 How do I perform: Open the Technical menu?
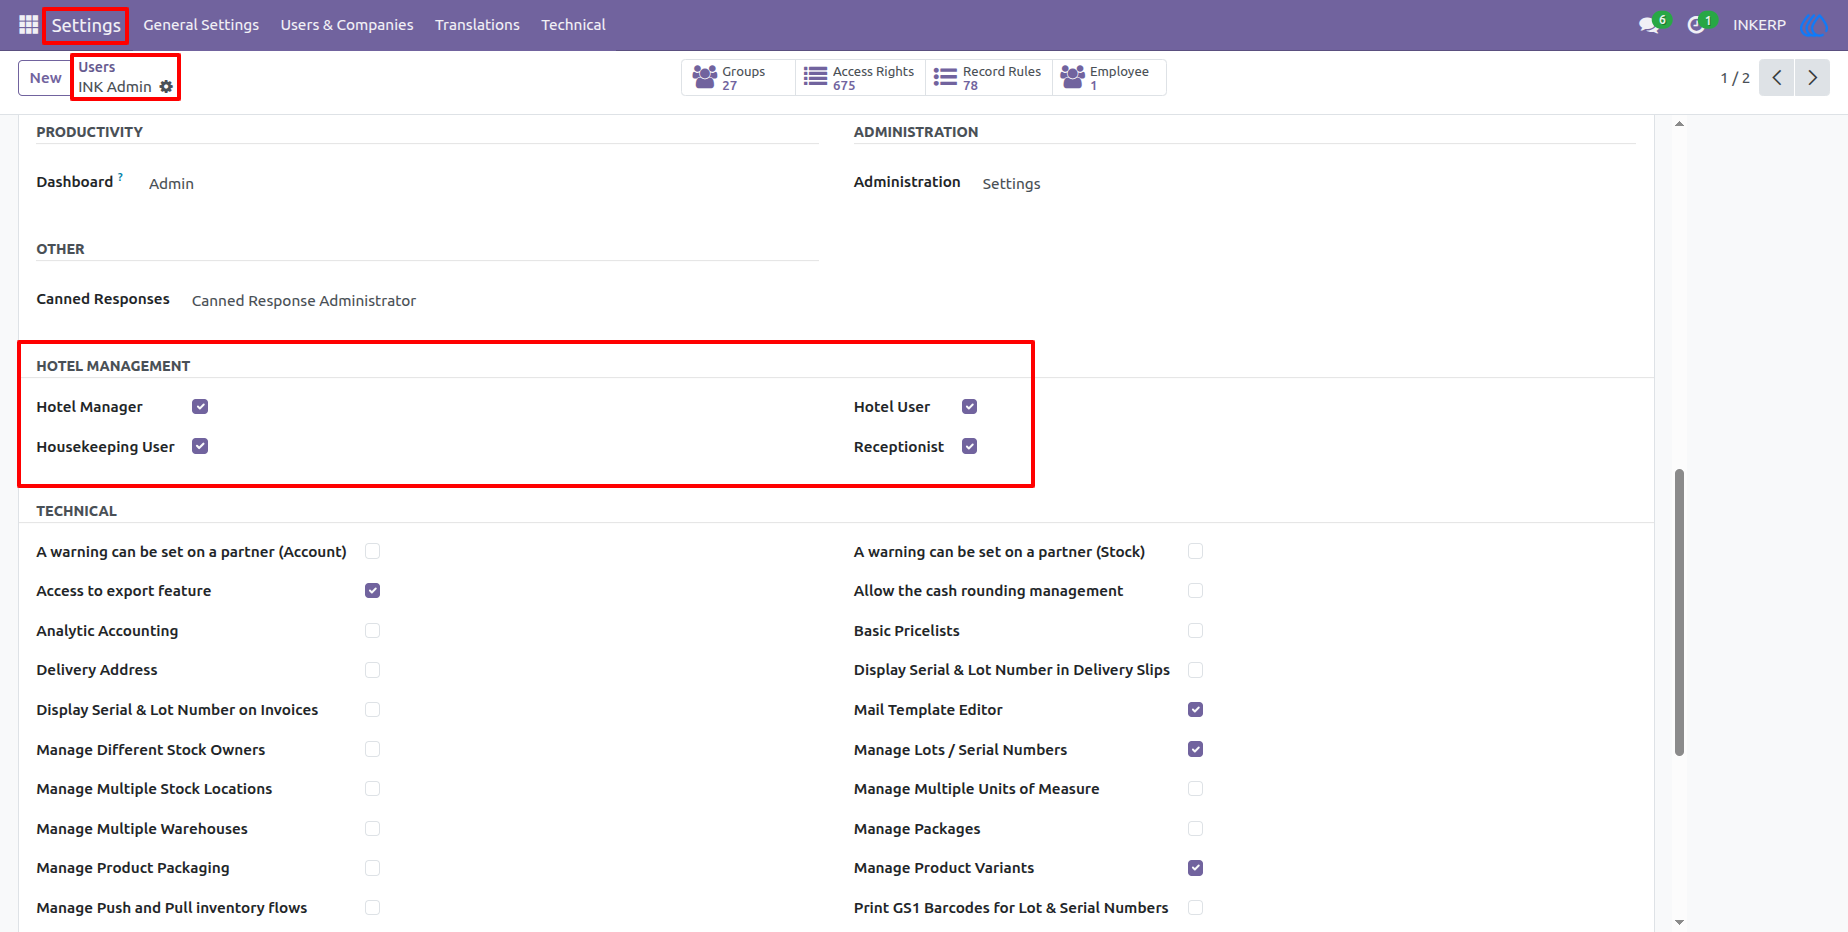tap(573, 25)
